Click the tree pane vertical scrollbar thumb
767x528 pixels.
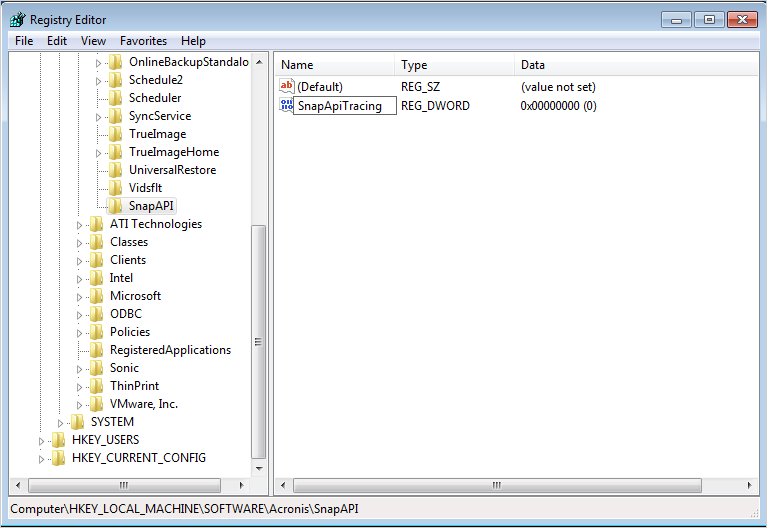pyautogui.click(x=258, y=342)
